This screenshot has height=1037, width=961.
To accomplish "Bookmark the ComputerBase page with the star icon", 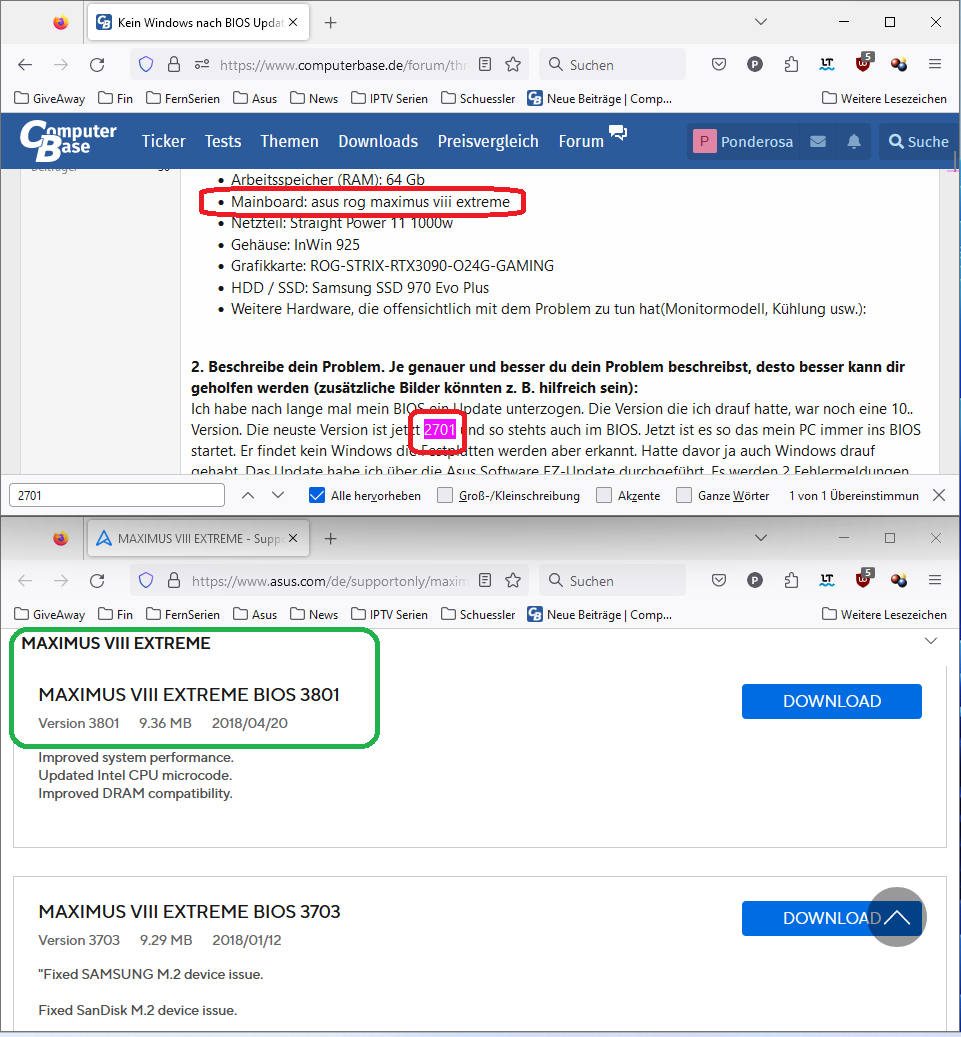I will point(513,65).
